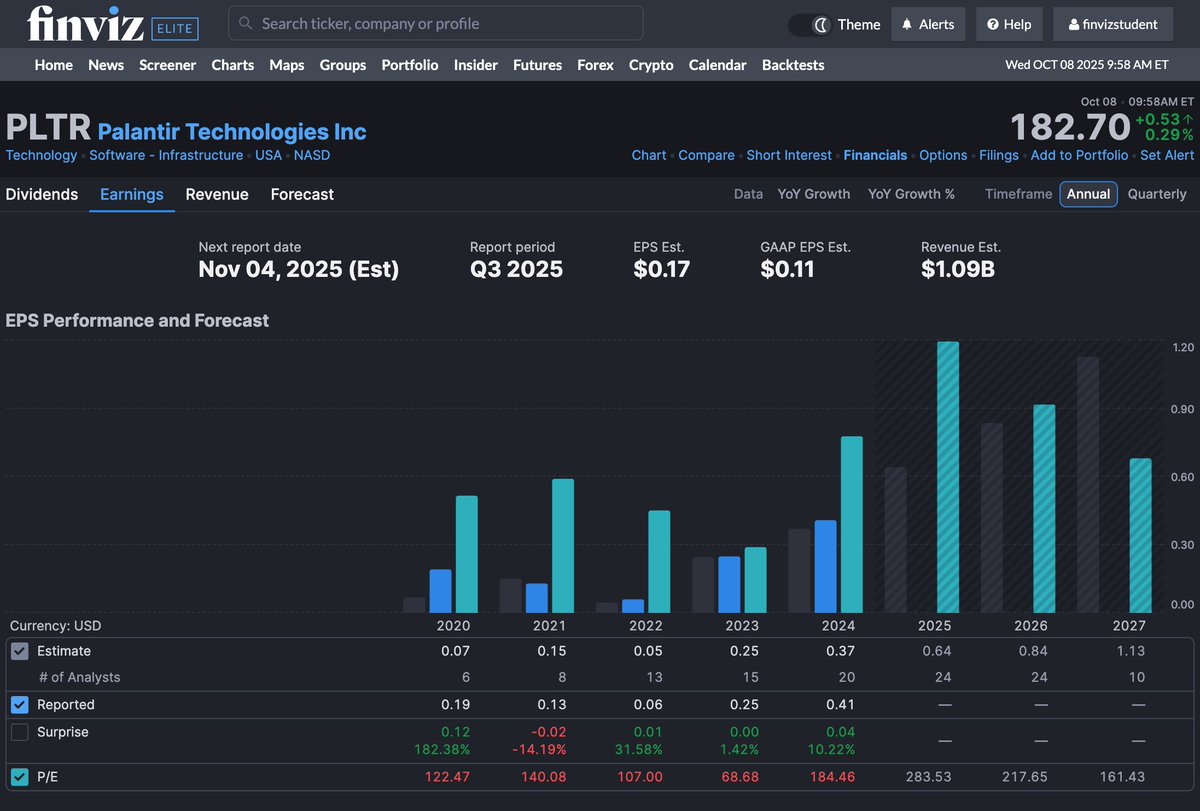Select YoY Growth data view
The image size is (1200, 811).
pos(814,194)
